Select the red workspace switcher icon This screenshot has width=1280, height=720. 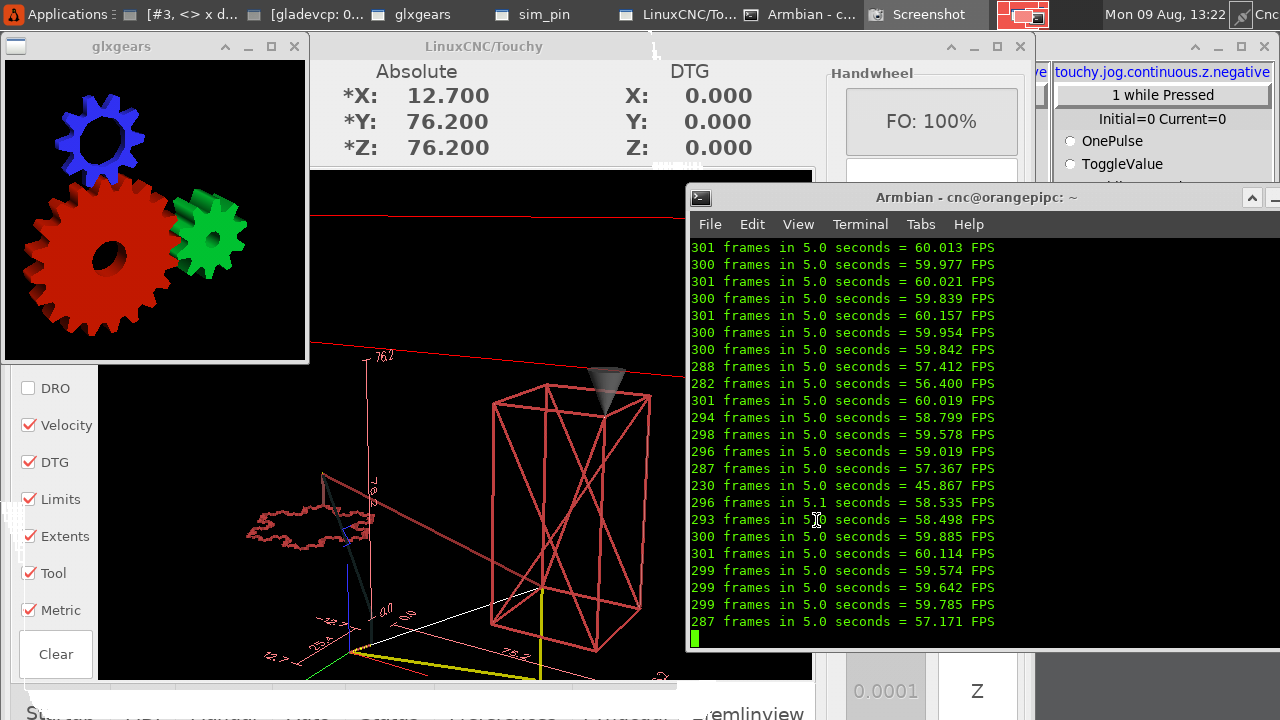[1021, 15]
